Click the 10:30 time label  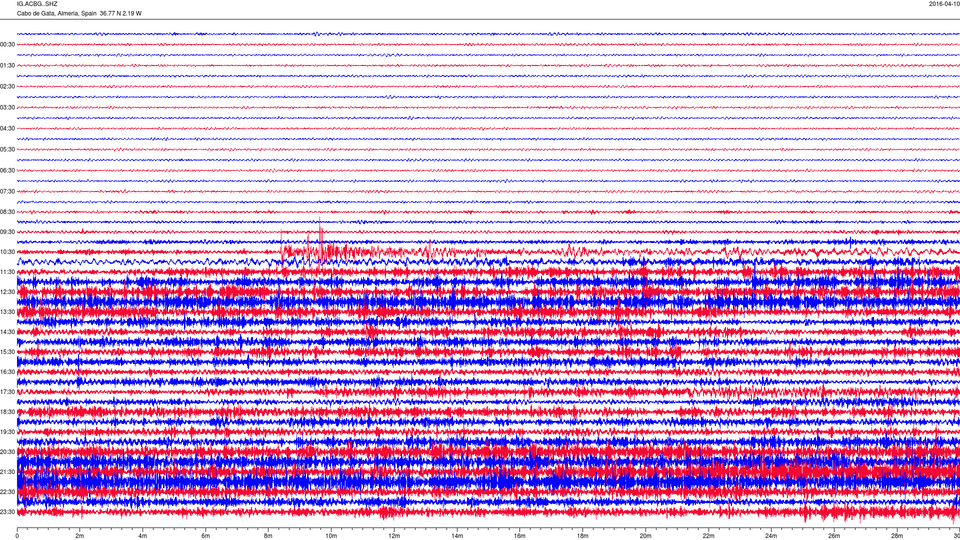(7, 252)
